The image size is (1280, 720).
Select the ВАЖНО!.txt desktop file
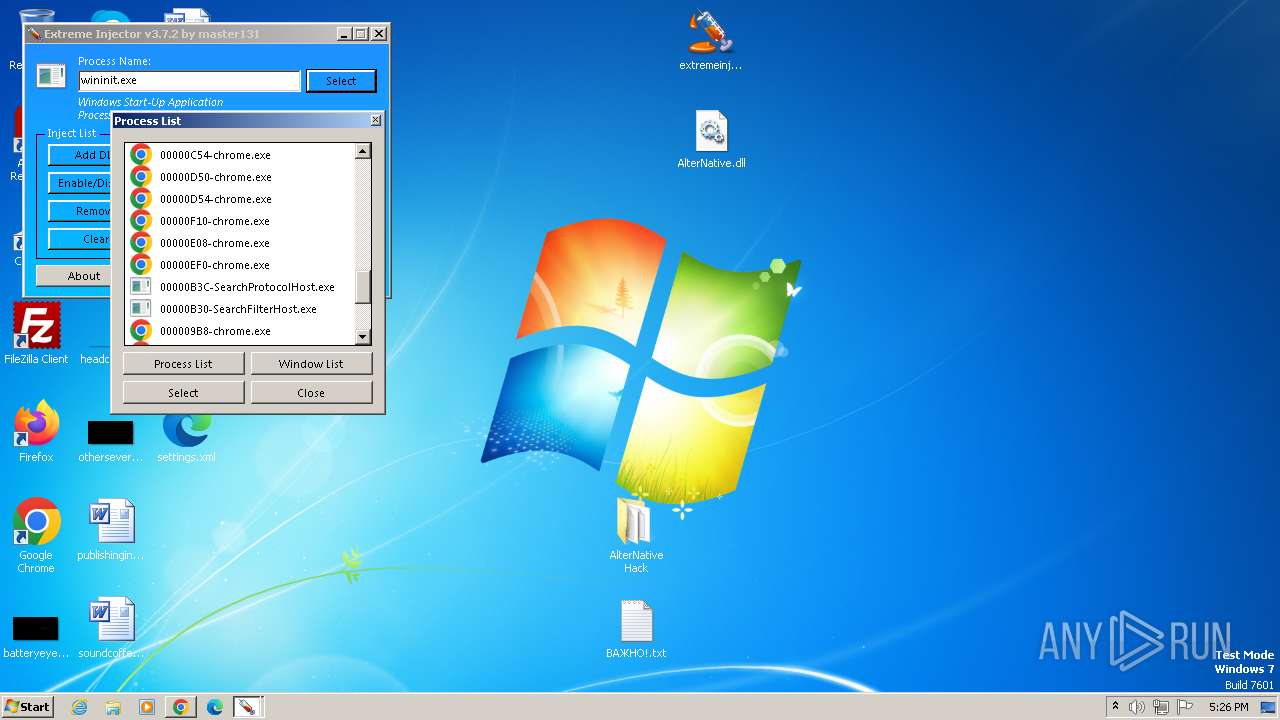[x=636, y=629]
